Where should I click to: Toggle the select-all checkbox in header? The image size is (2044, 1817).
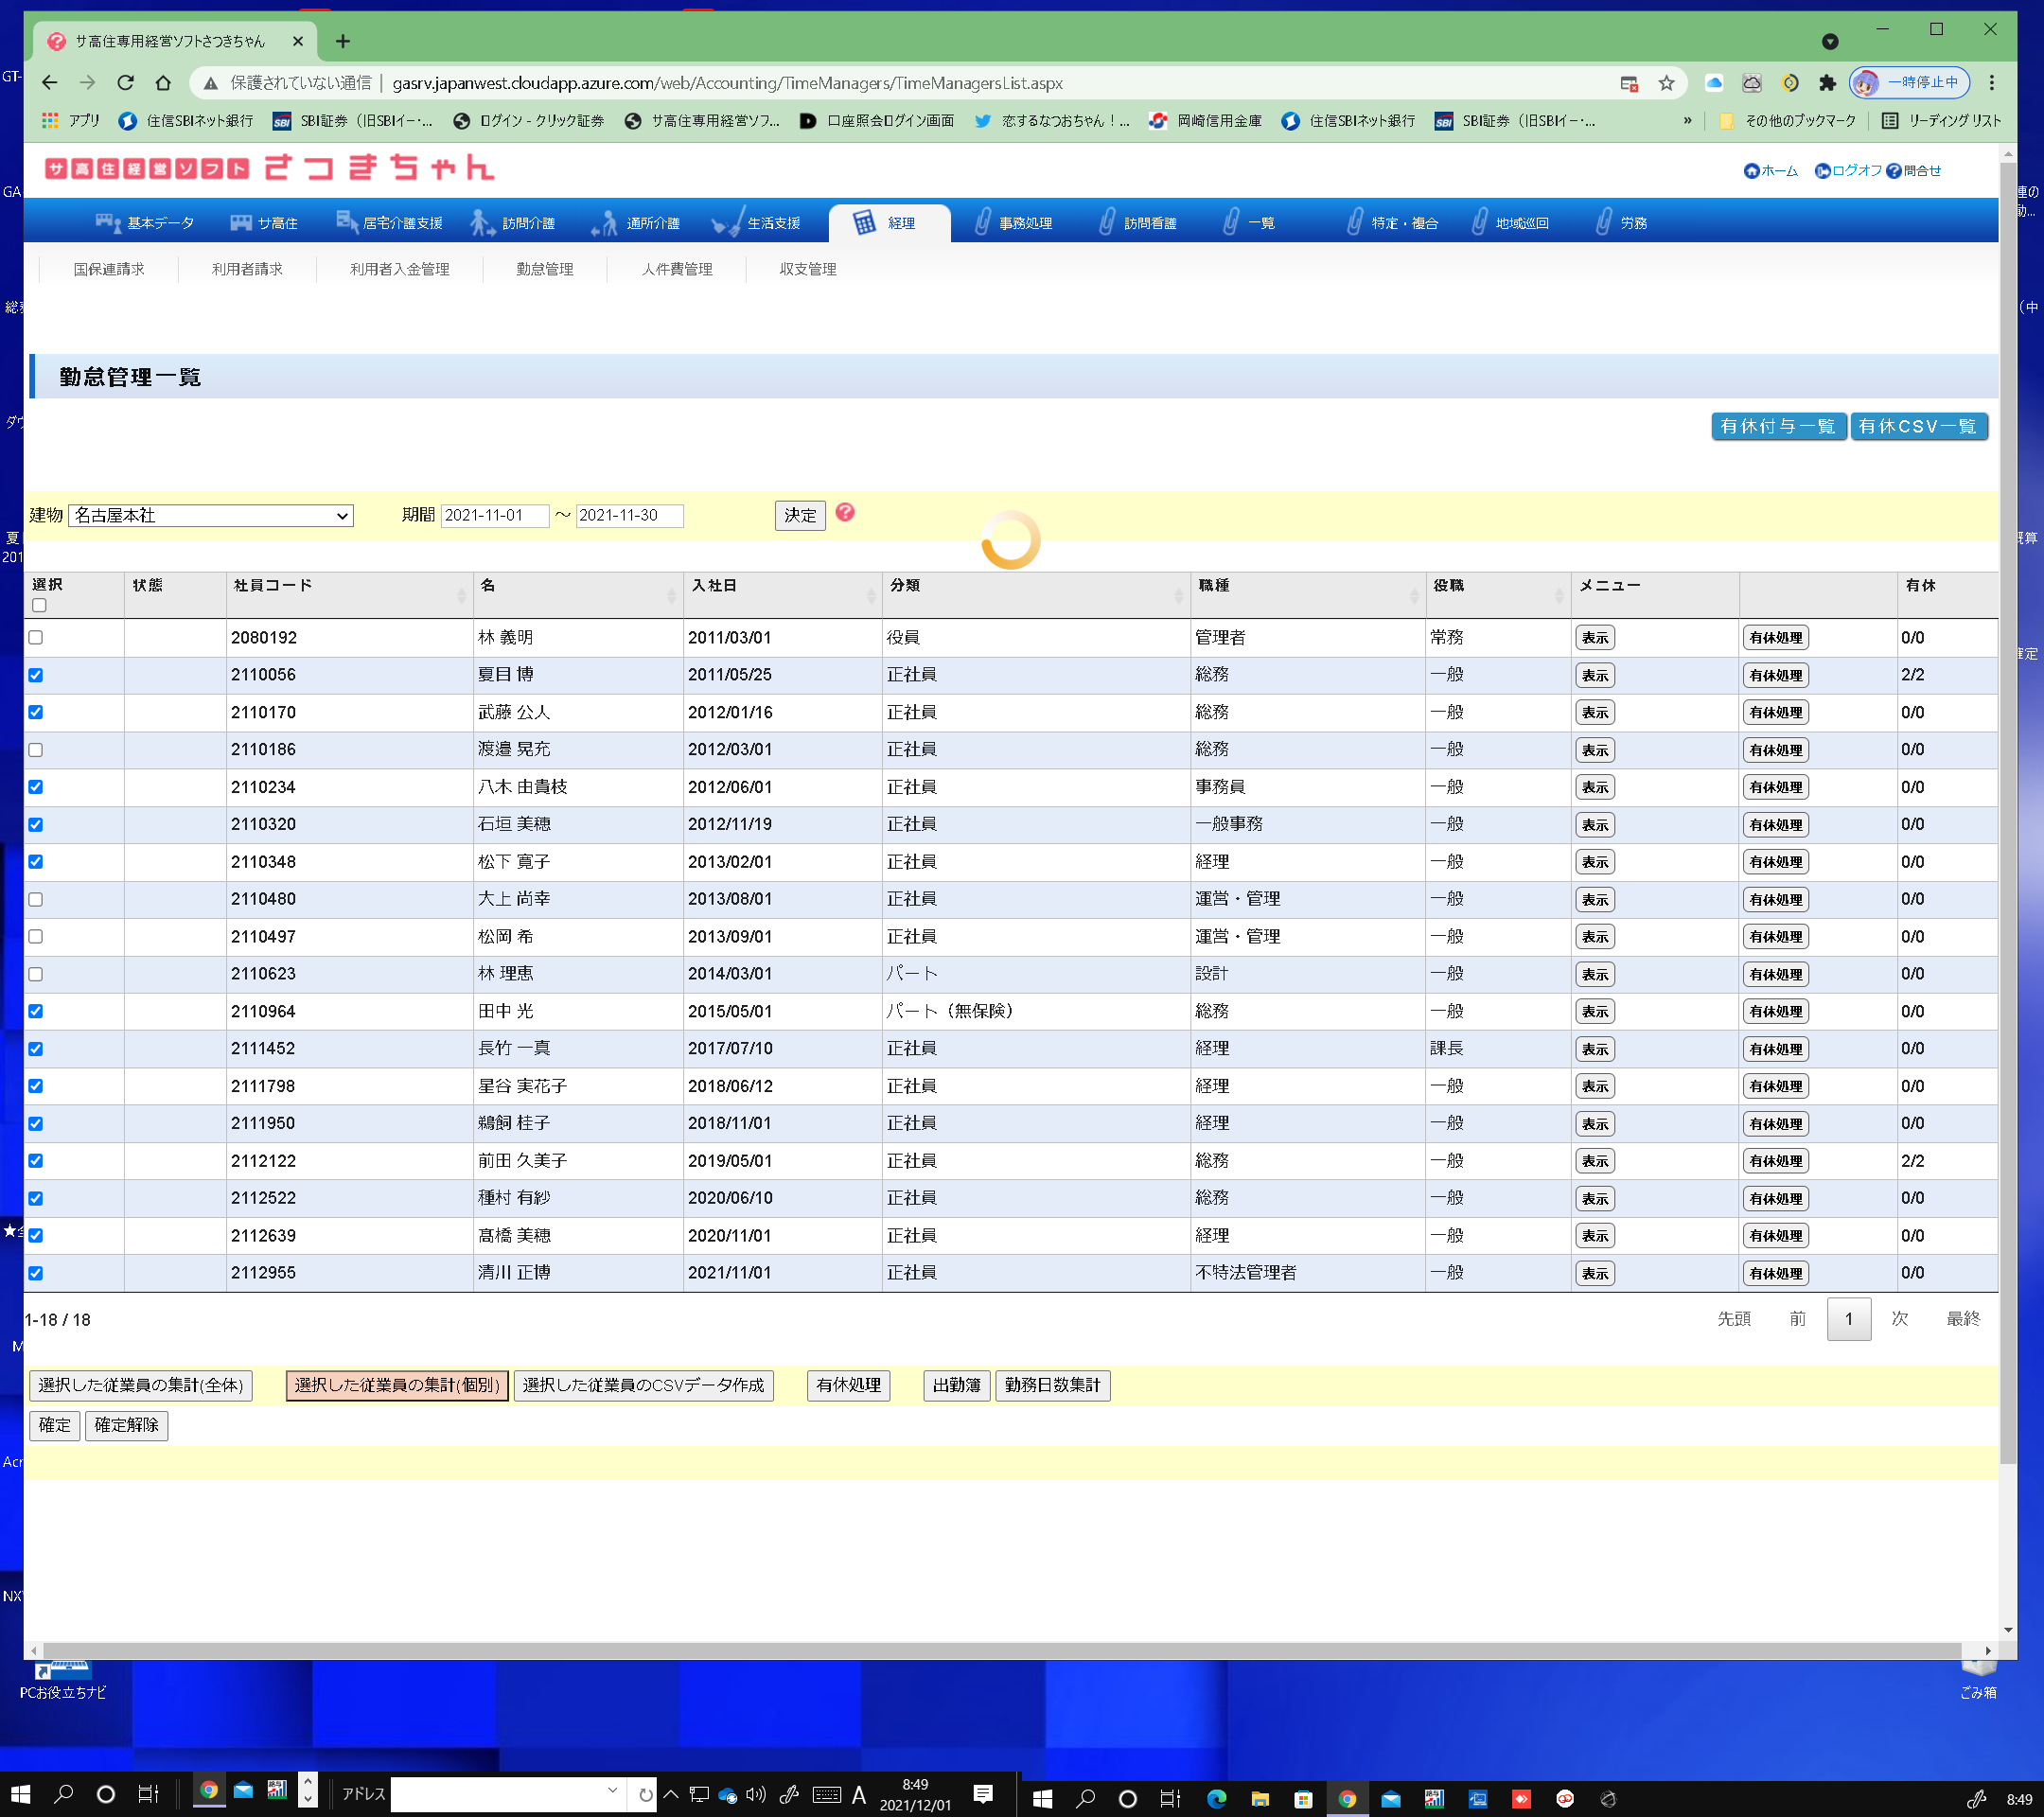[x=39, y=605]
